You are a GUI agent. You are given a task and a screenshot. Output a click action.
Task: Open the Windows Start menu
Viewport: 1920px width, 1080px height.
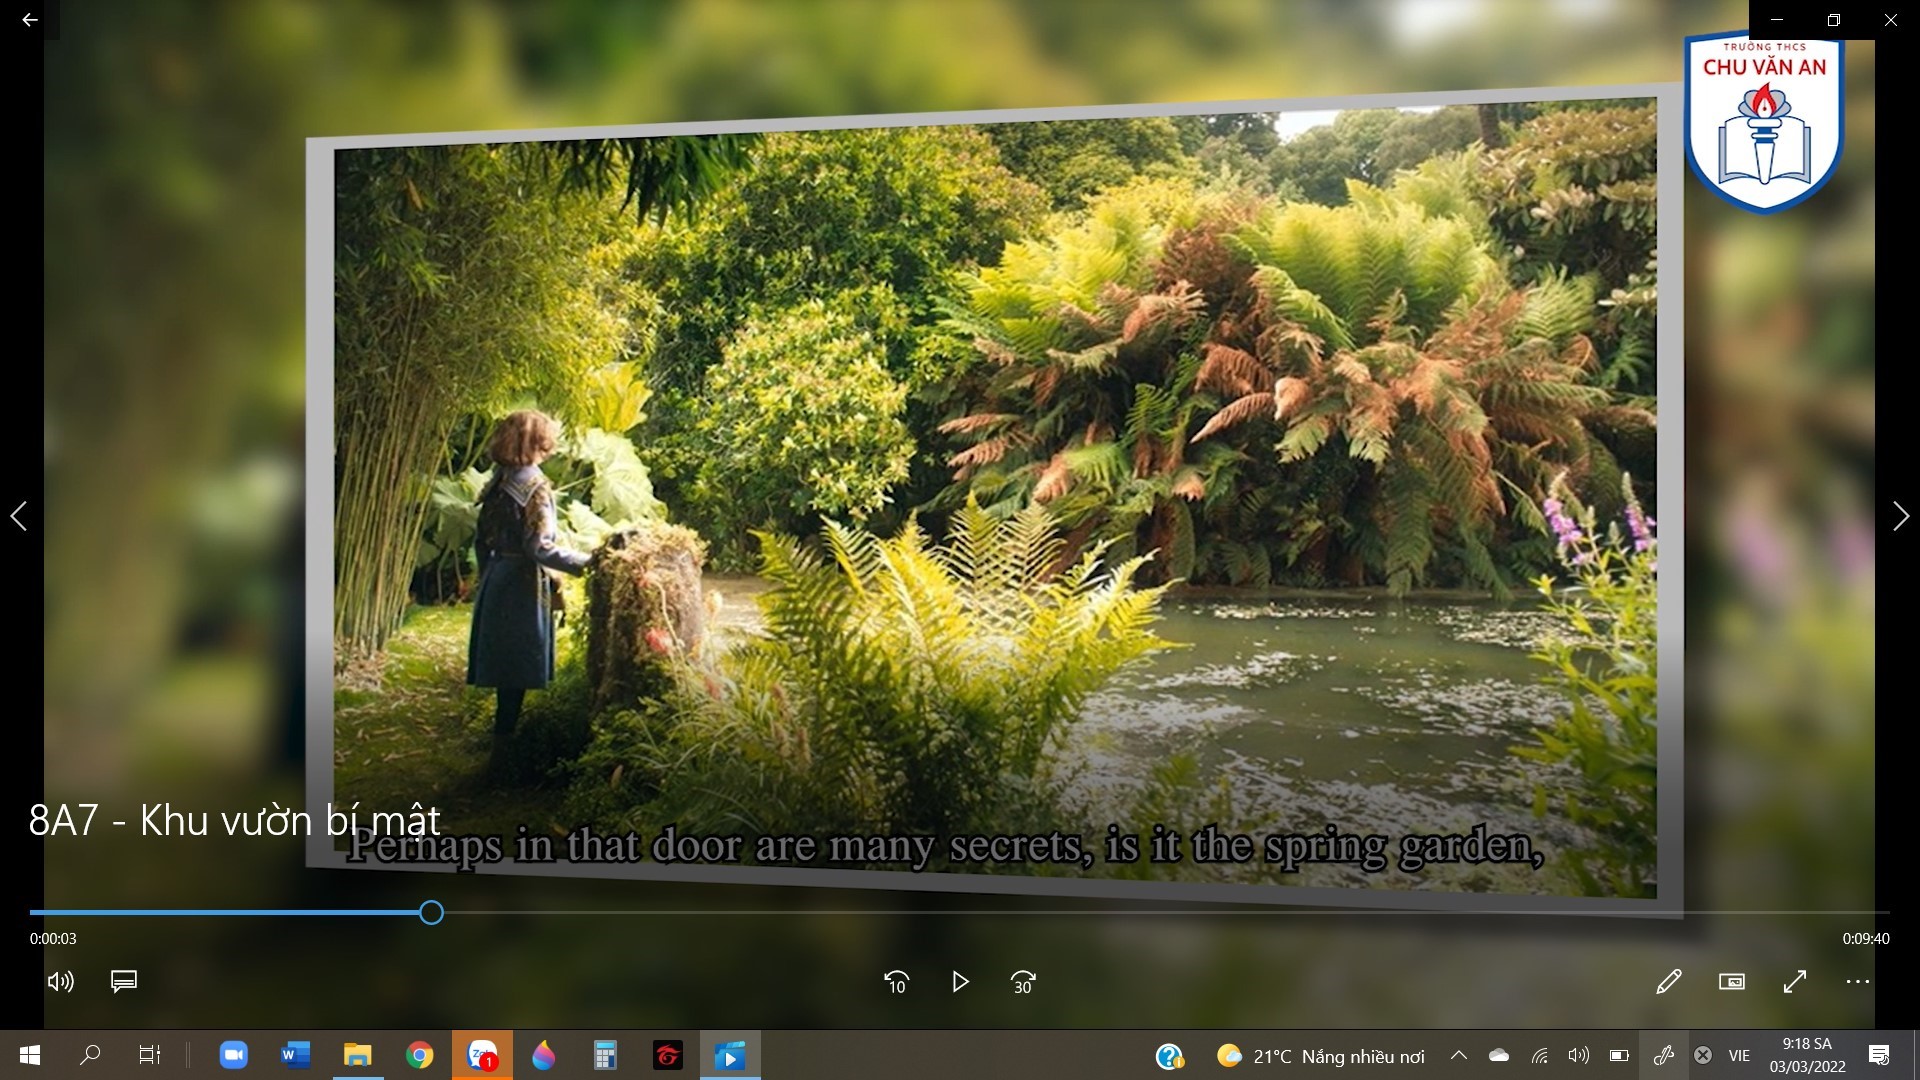30,1055
